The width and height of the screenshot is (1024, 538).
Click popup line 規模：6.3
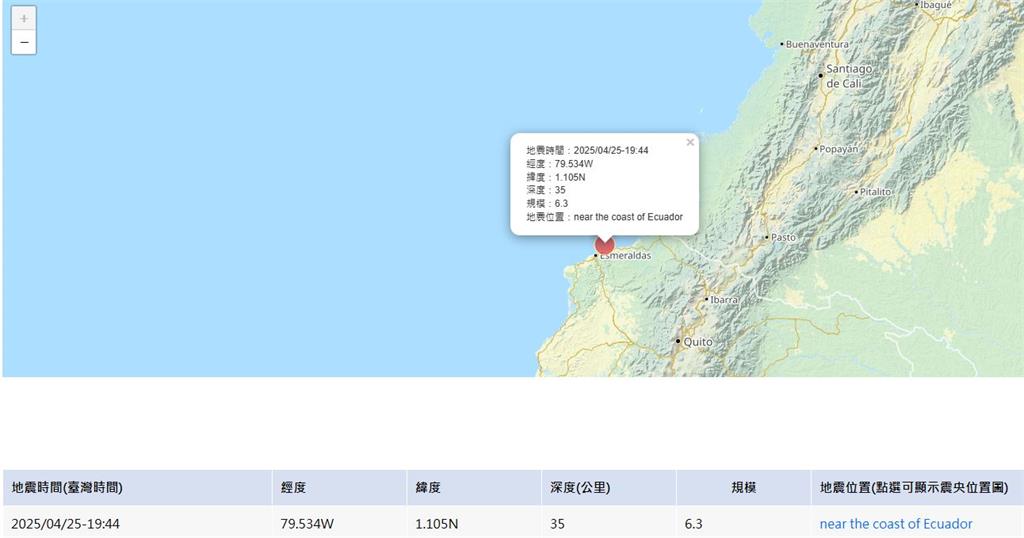547,203
